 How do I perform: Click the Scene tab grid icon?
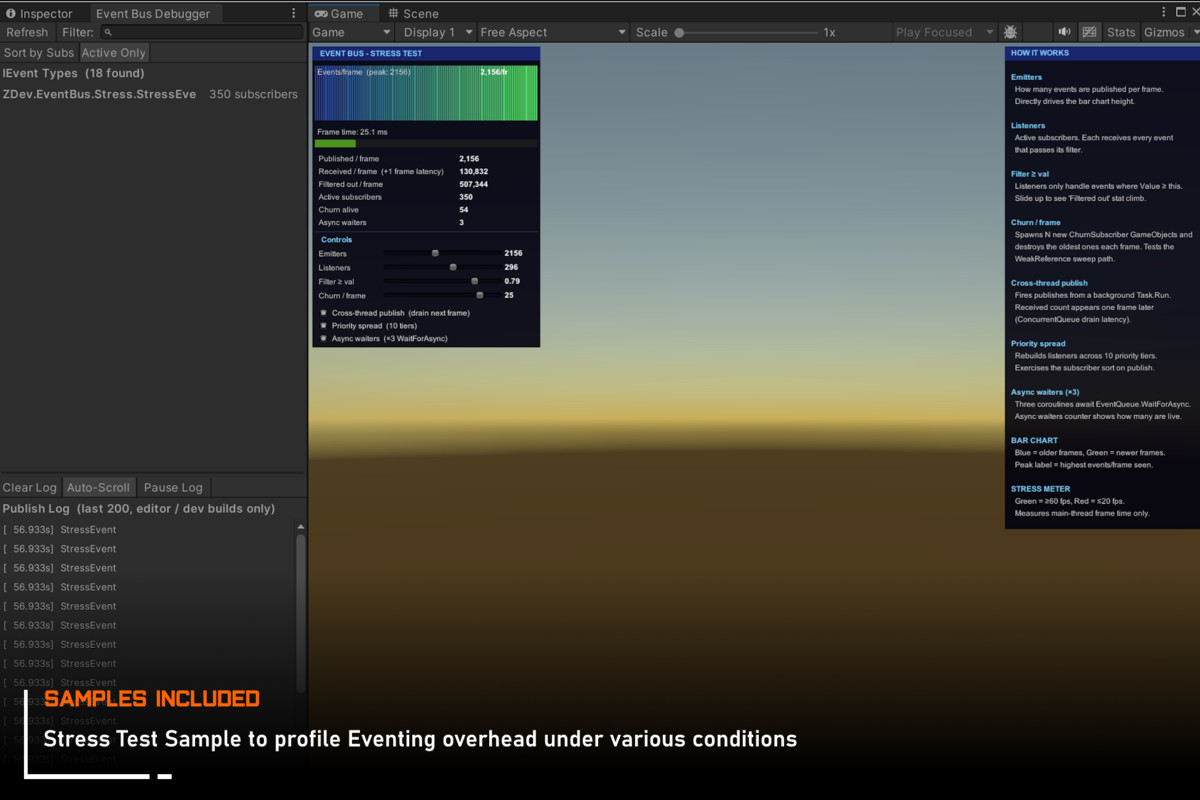point(394,14)
